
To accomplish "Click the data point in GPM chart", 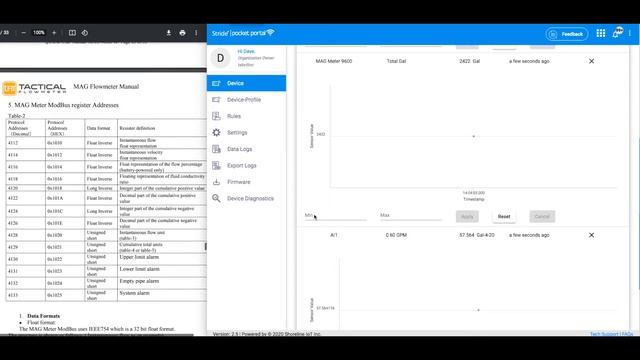I will click(x=478, y=310).
